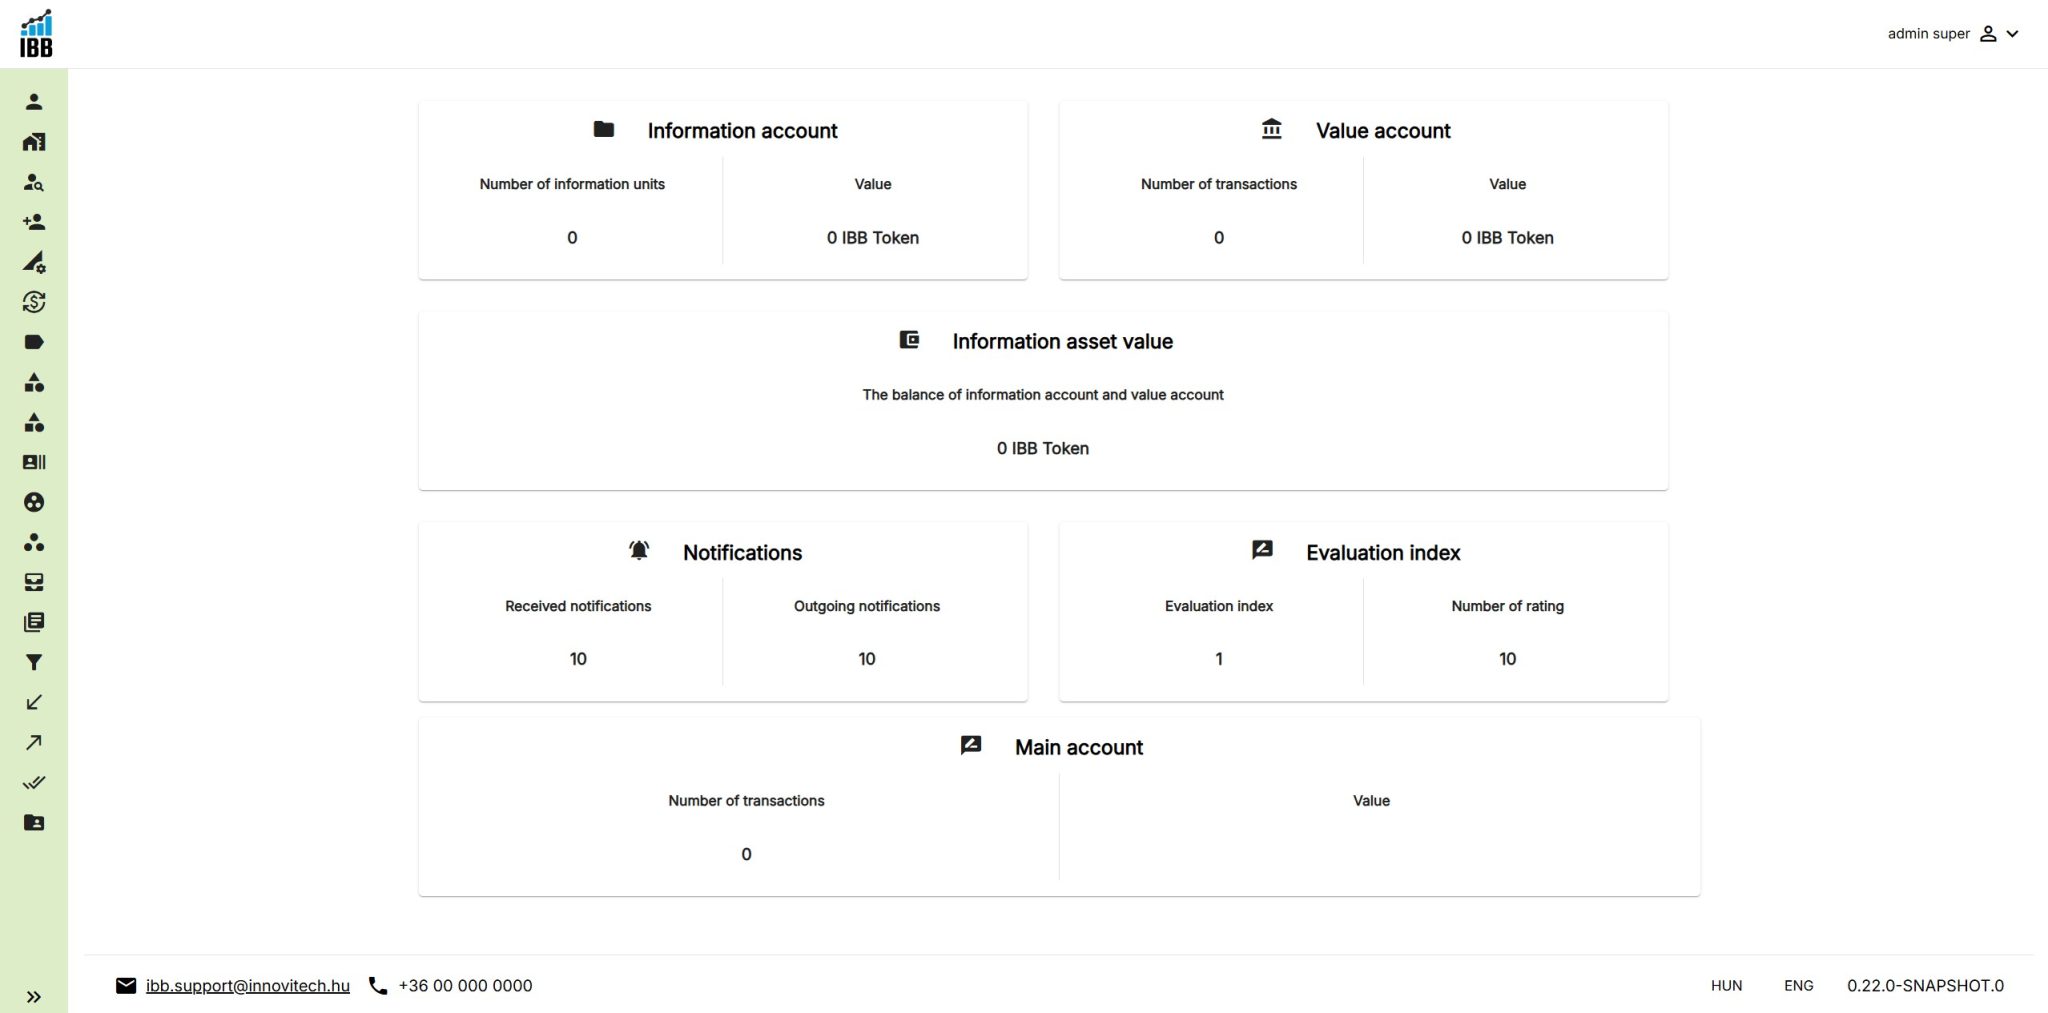Select the inbox tray sidebar icon
This screenshot has width=2048, height=1013.
34,582
